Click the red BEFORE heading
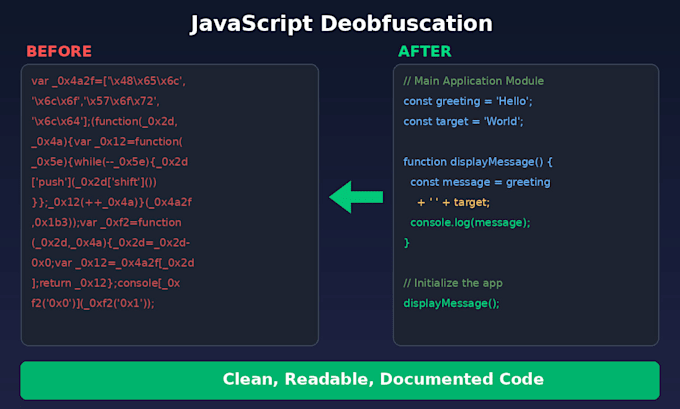This screenshot has height=409, width=680. coord(59,51)
